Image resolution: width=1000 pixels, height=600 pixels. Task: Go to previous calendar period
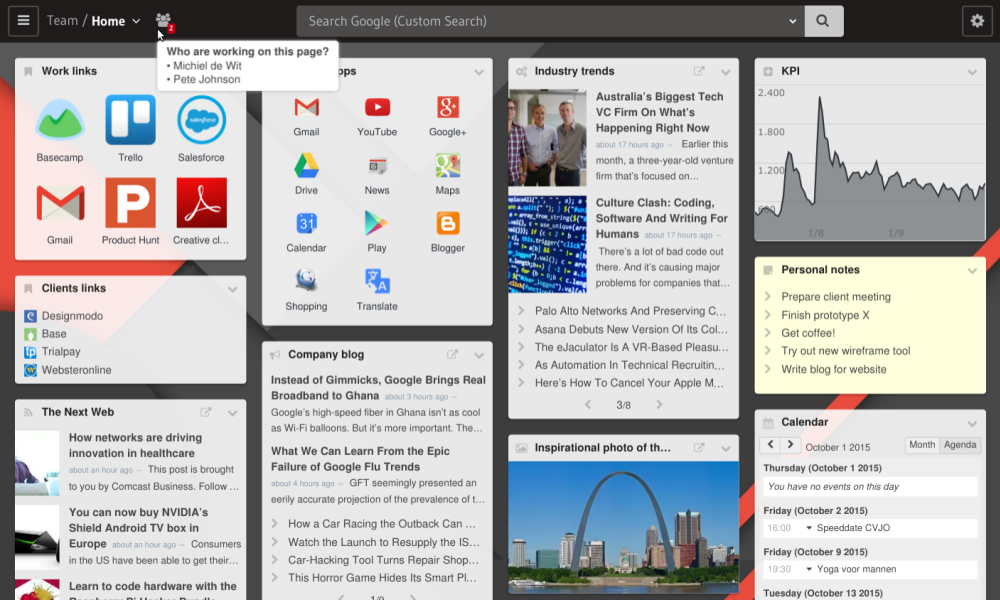coord(770,445)
